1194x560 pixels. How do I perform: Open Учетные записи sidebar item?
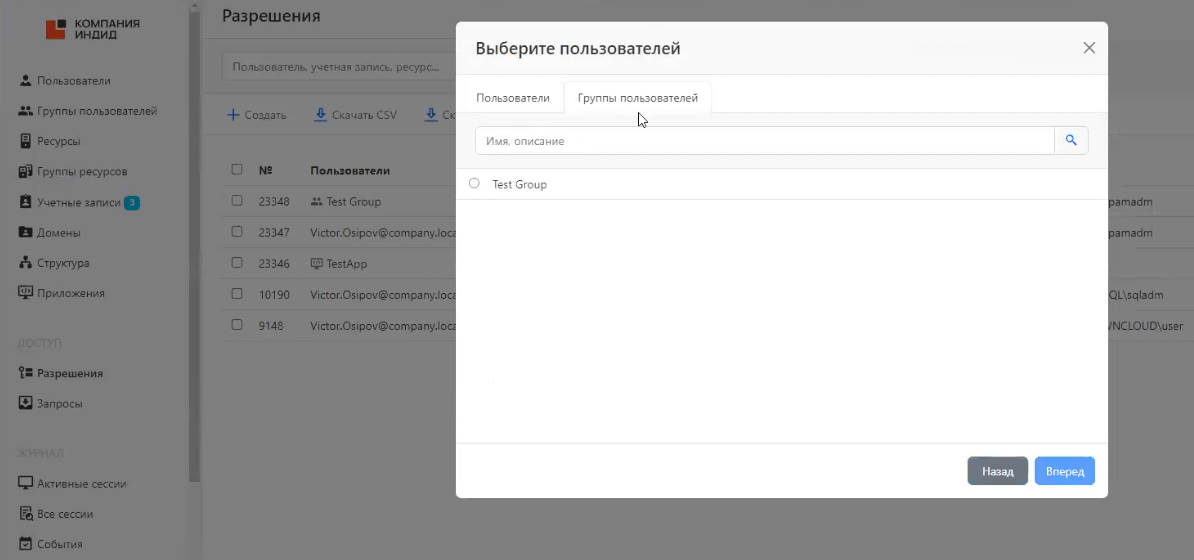[77, 203]
